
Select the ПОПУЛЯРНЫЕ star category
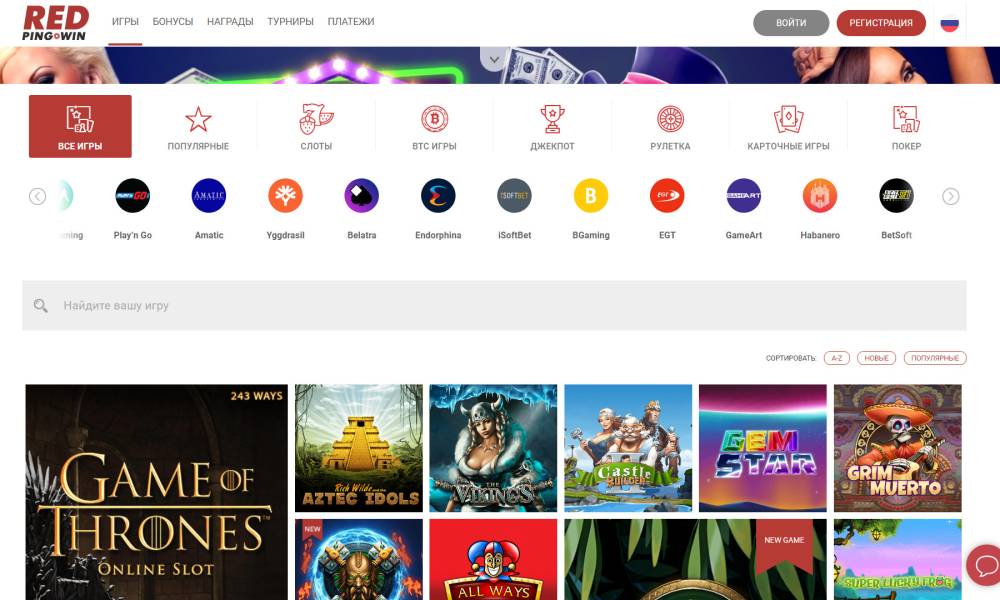[x=198, y=128]
